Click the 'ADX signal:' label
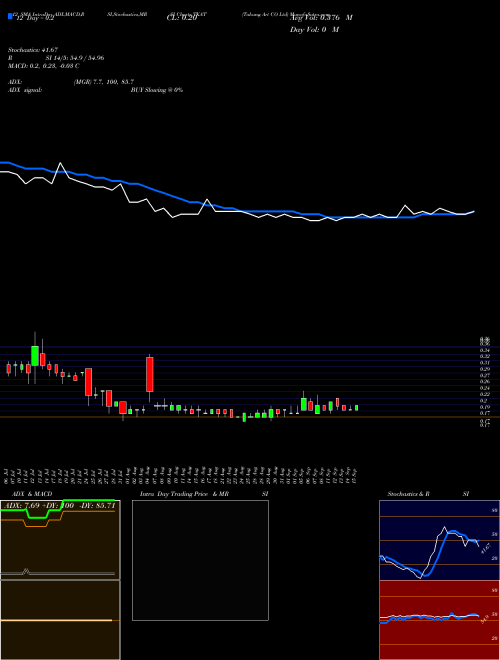This screenshot has width=500, height=660. tap(24, 90)
